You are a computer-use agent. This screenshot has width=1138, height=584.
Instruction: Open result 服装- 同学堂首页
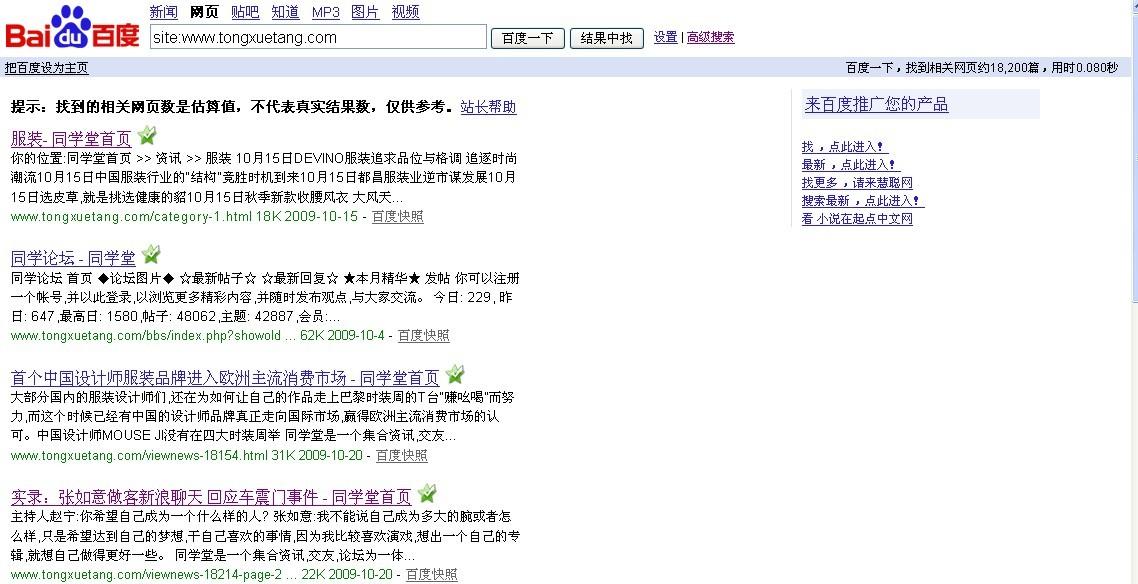click(71, 139)
